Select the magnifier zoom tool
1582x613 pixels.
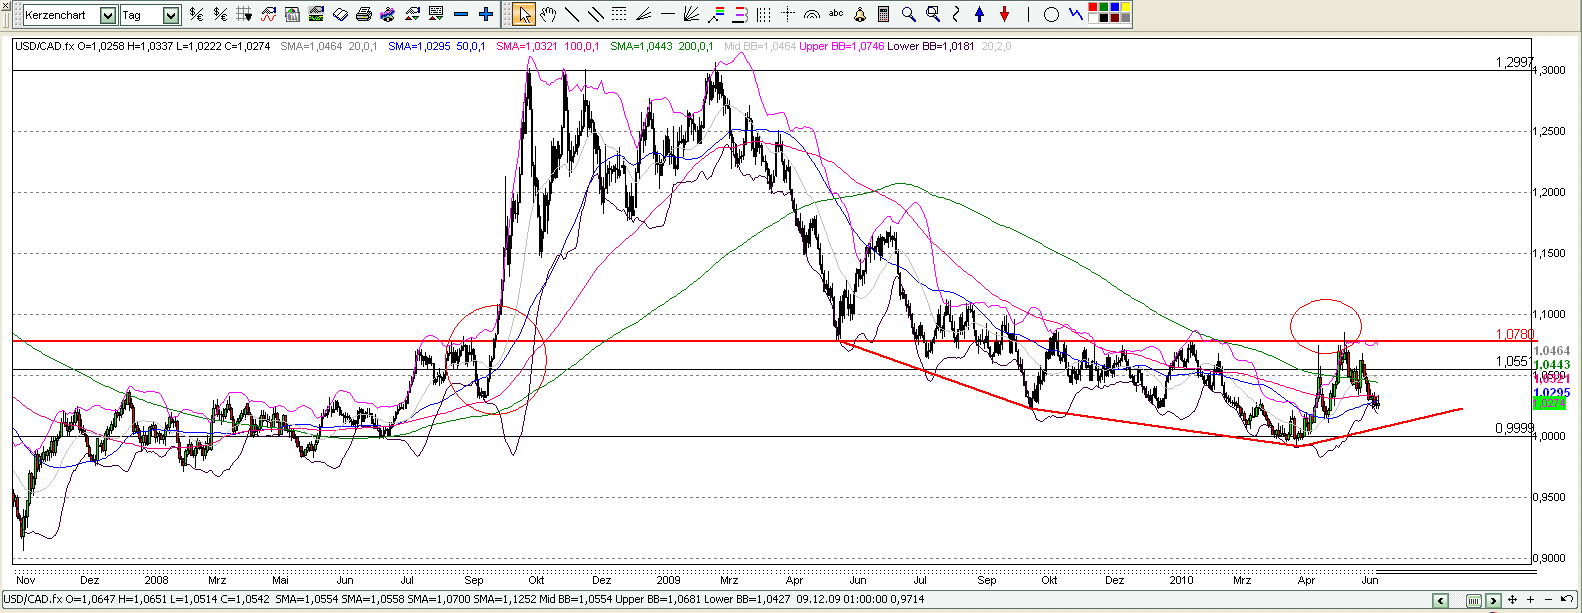point(909,14)
